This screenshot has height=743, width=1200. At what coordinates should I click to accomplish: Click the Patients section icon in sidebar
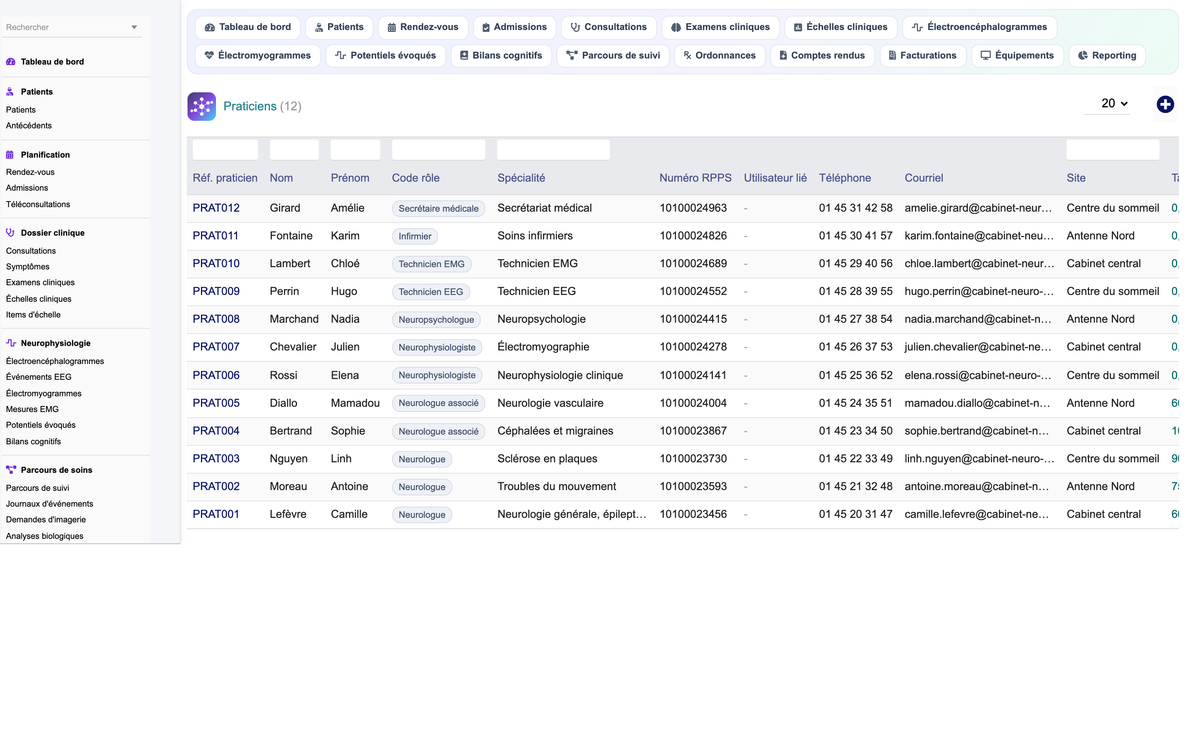pos(11,92)
